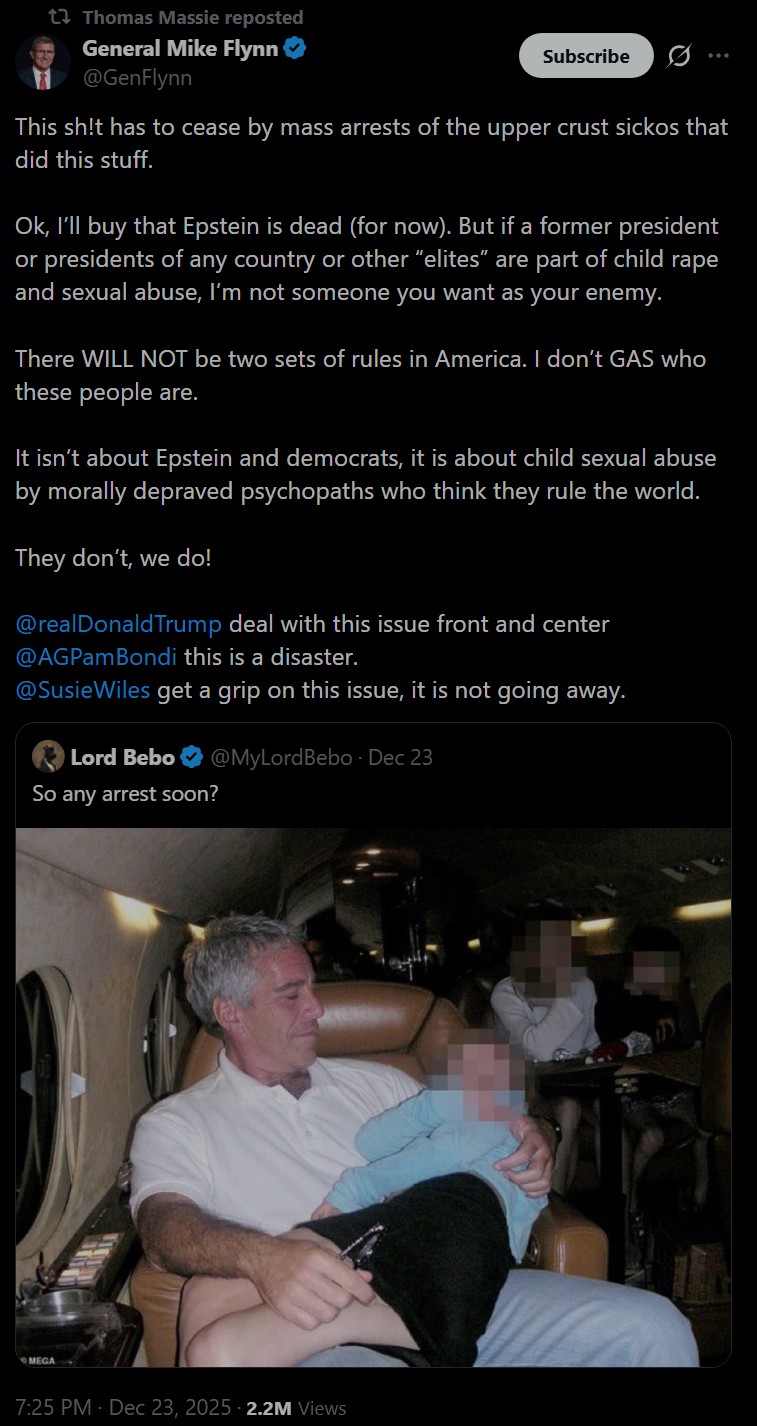Click the quoted post's Dec 23 date
Viewport: 757px width, 1426px height.
(400, 757)
